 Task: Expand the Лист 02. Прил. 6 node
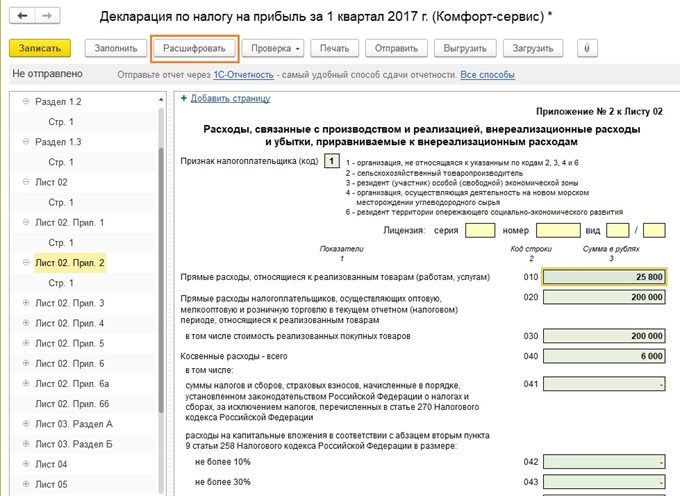tap(26, 363)
